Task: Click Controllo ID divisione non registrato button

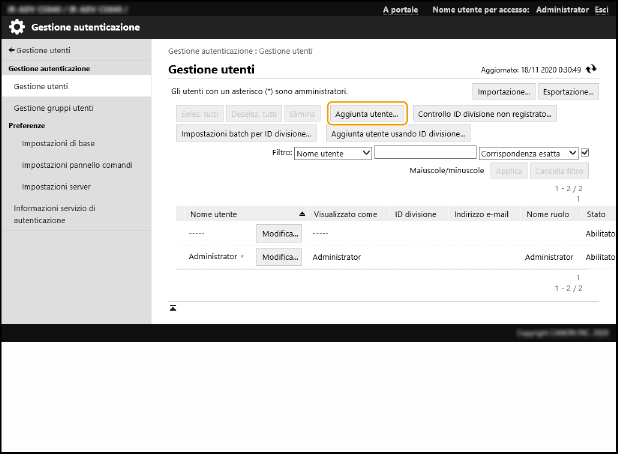Action: [x=484, y=114]
